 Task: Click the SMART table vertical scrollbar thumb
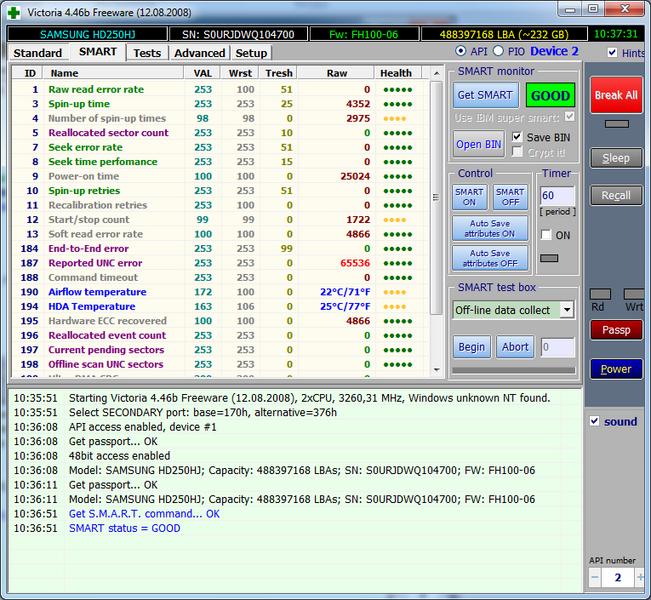click(436, 197)
